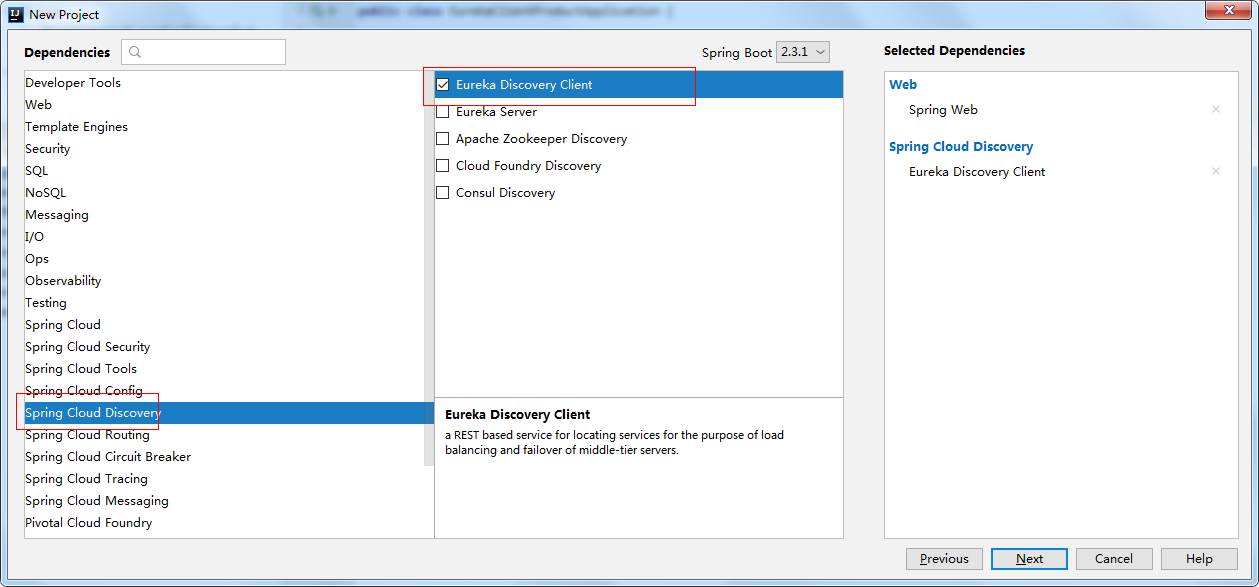Viewport: 1259px width, 587px height.
Task: Focus the dependencies search field
Action: pyautogui.click(x=204, y=52)
